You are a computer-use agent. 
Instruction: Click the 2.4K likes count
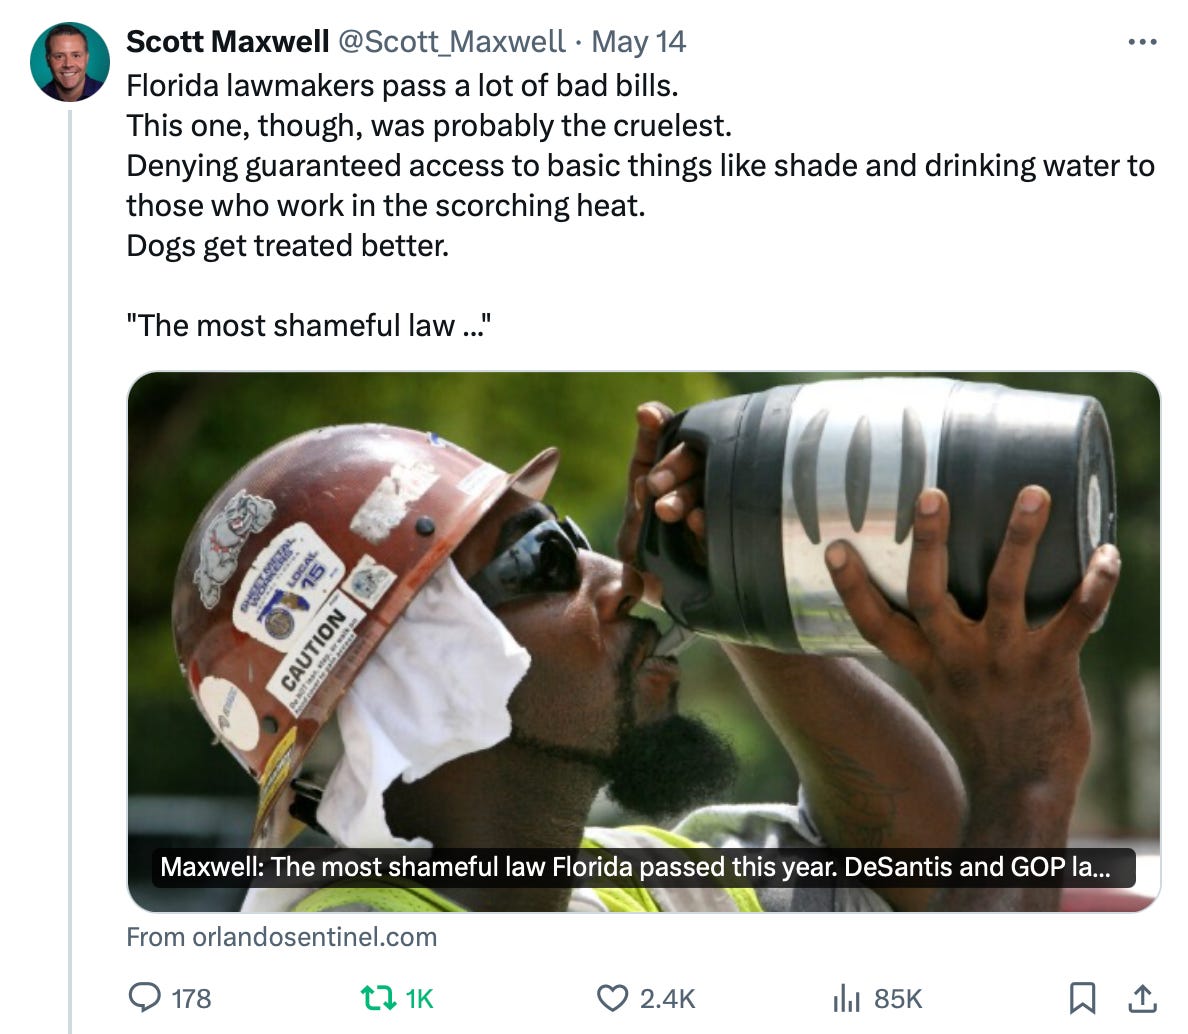[x=667, y=999]
